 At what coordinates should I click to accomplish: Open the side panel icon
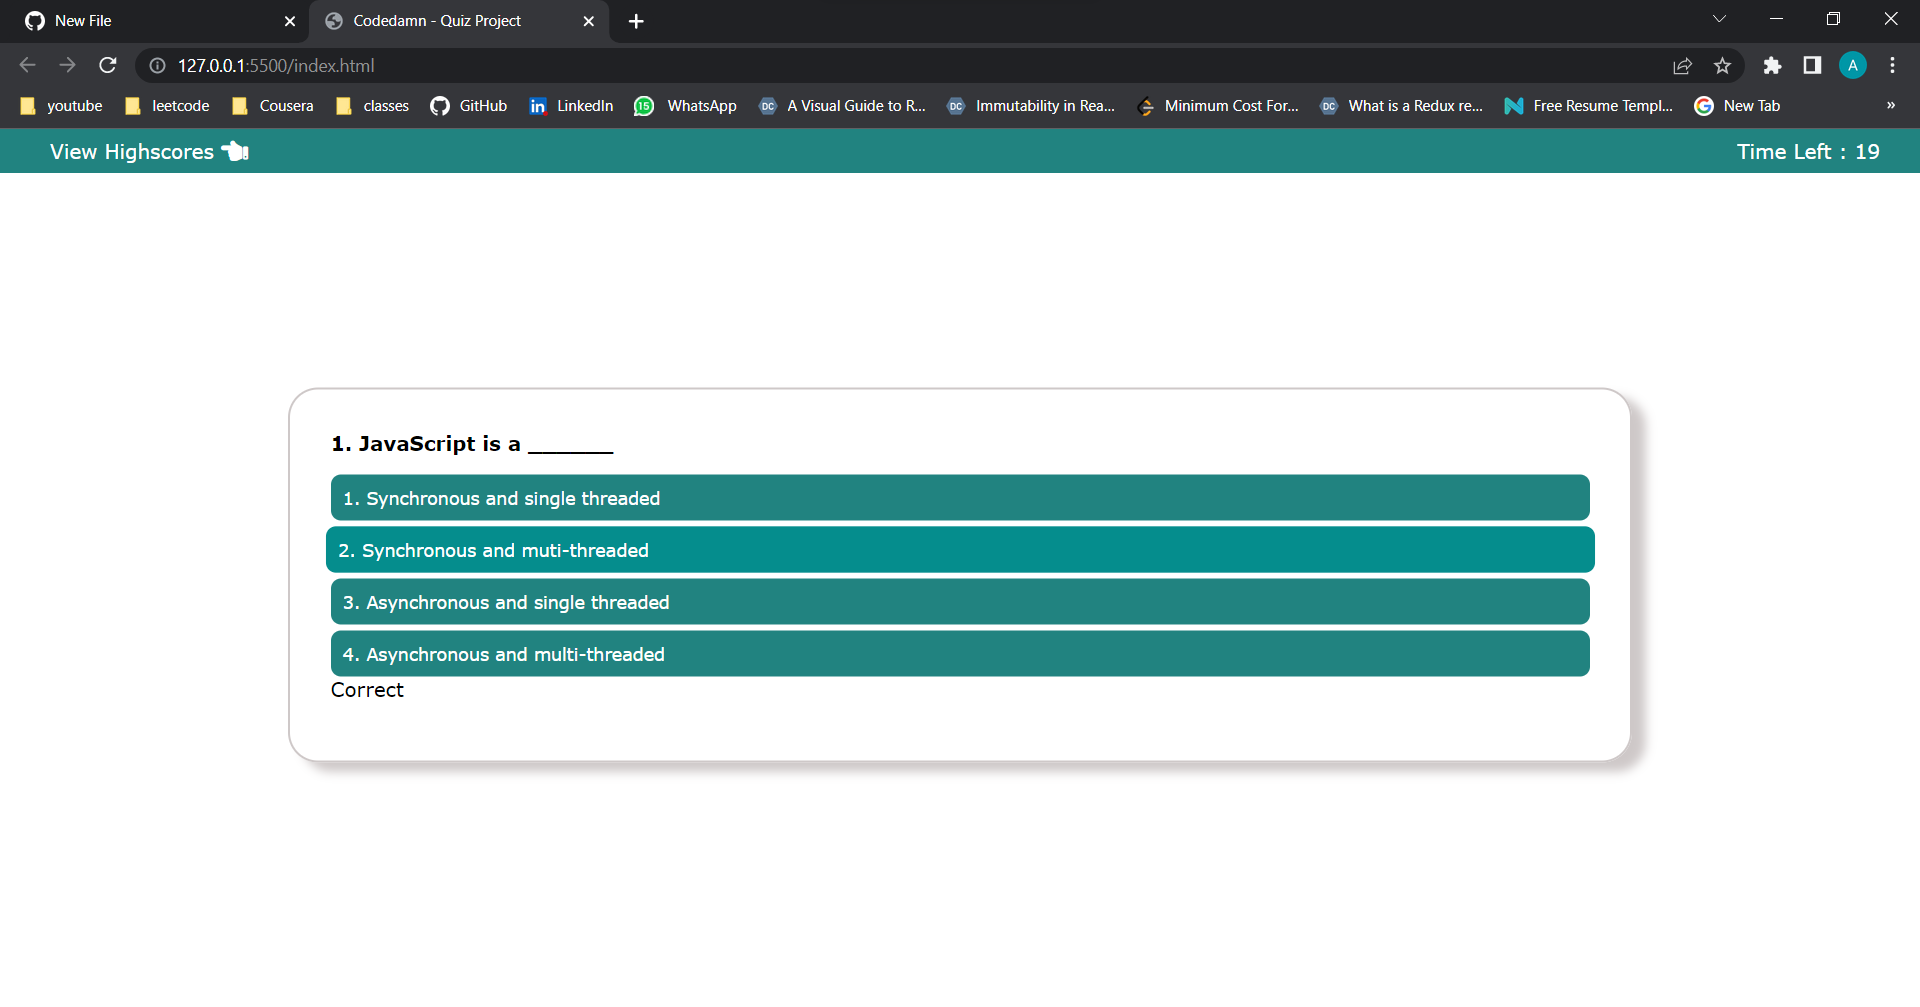1812,65
